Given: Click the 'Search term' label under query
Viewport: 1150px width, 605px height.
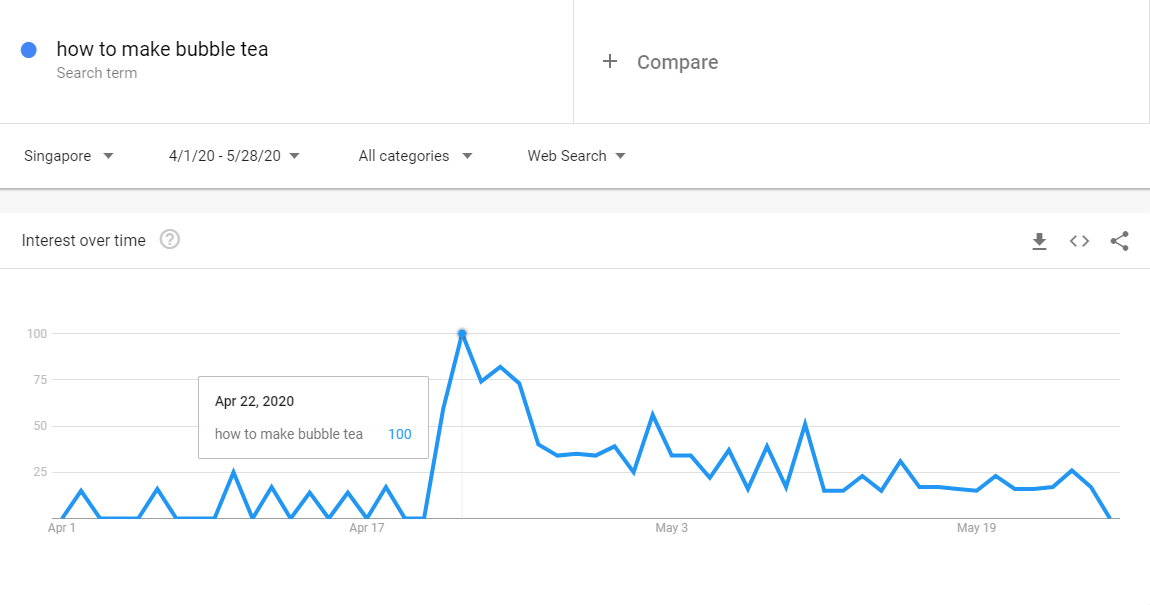Looking at the screenshot, I should point(97,73).
